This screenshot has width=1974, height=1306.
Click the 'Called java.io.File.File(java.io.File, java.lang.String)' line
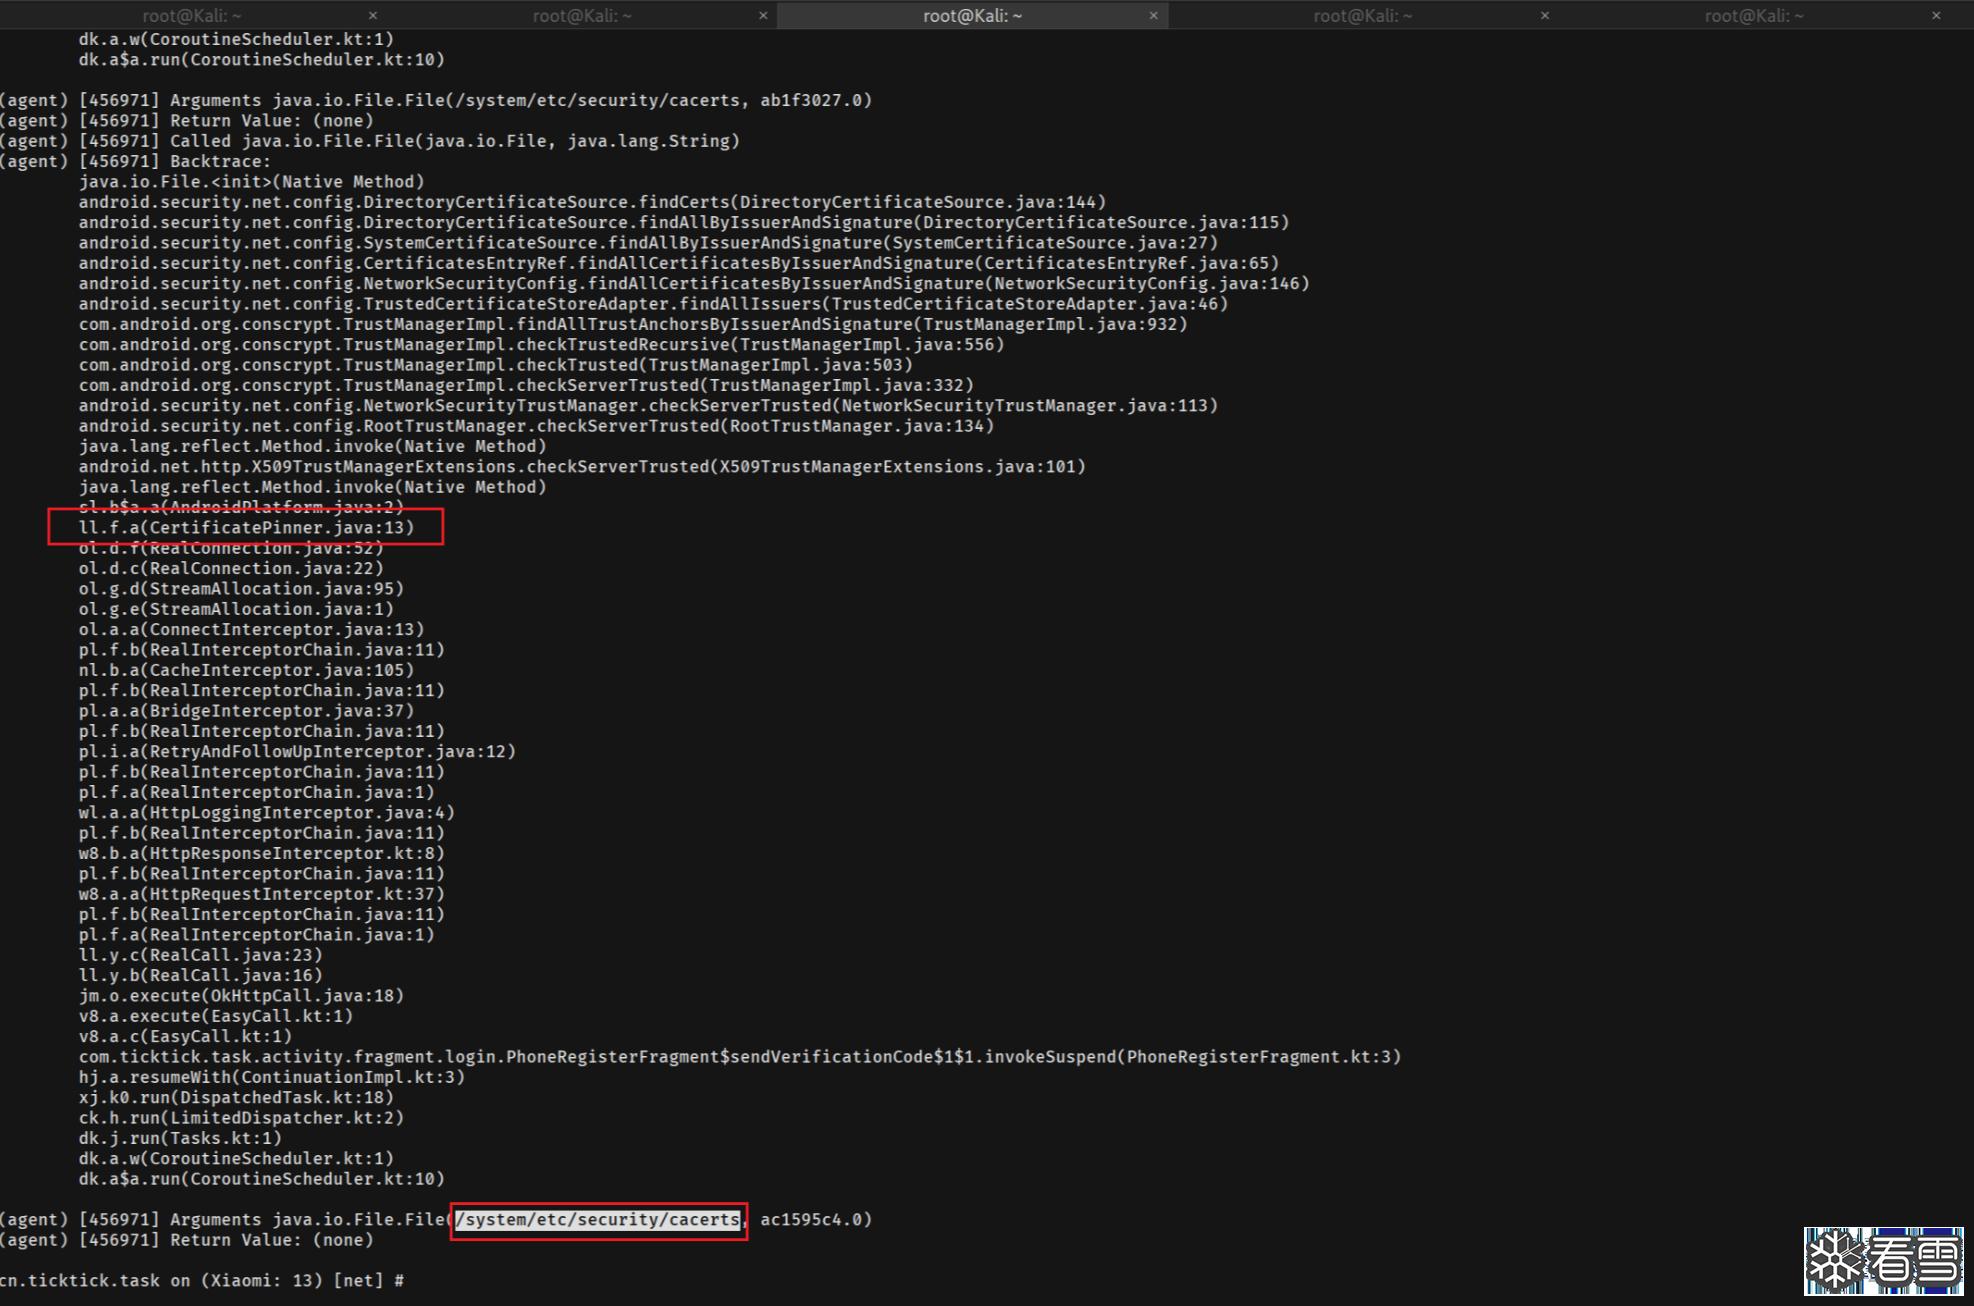tap(370, 141)
